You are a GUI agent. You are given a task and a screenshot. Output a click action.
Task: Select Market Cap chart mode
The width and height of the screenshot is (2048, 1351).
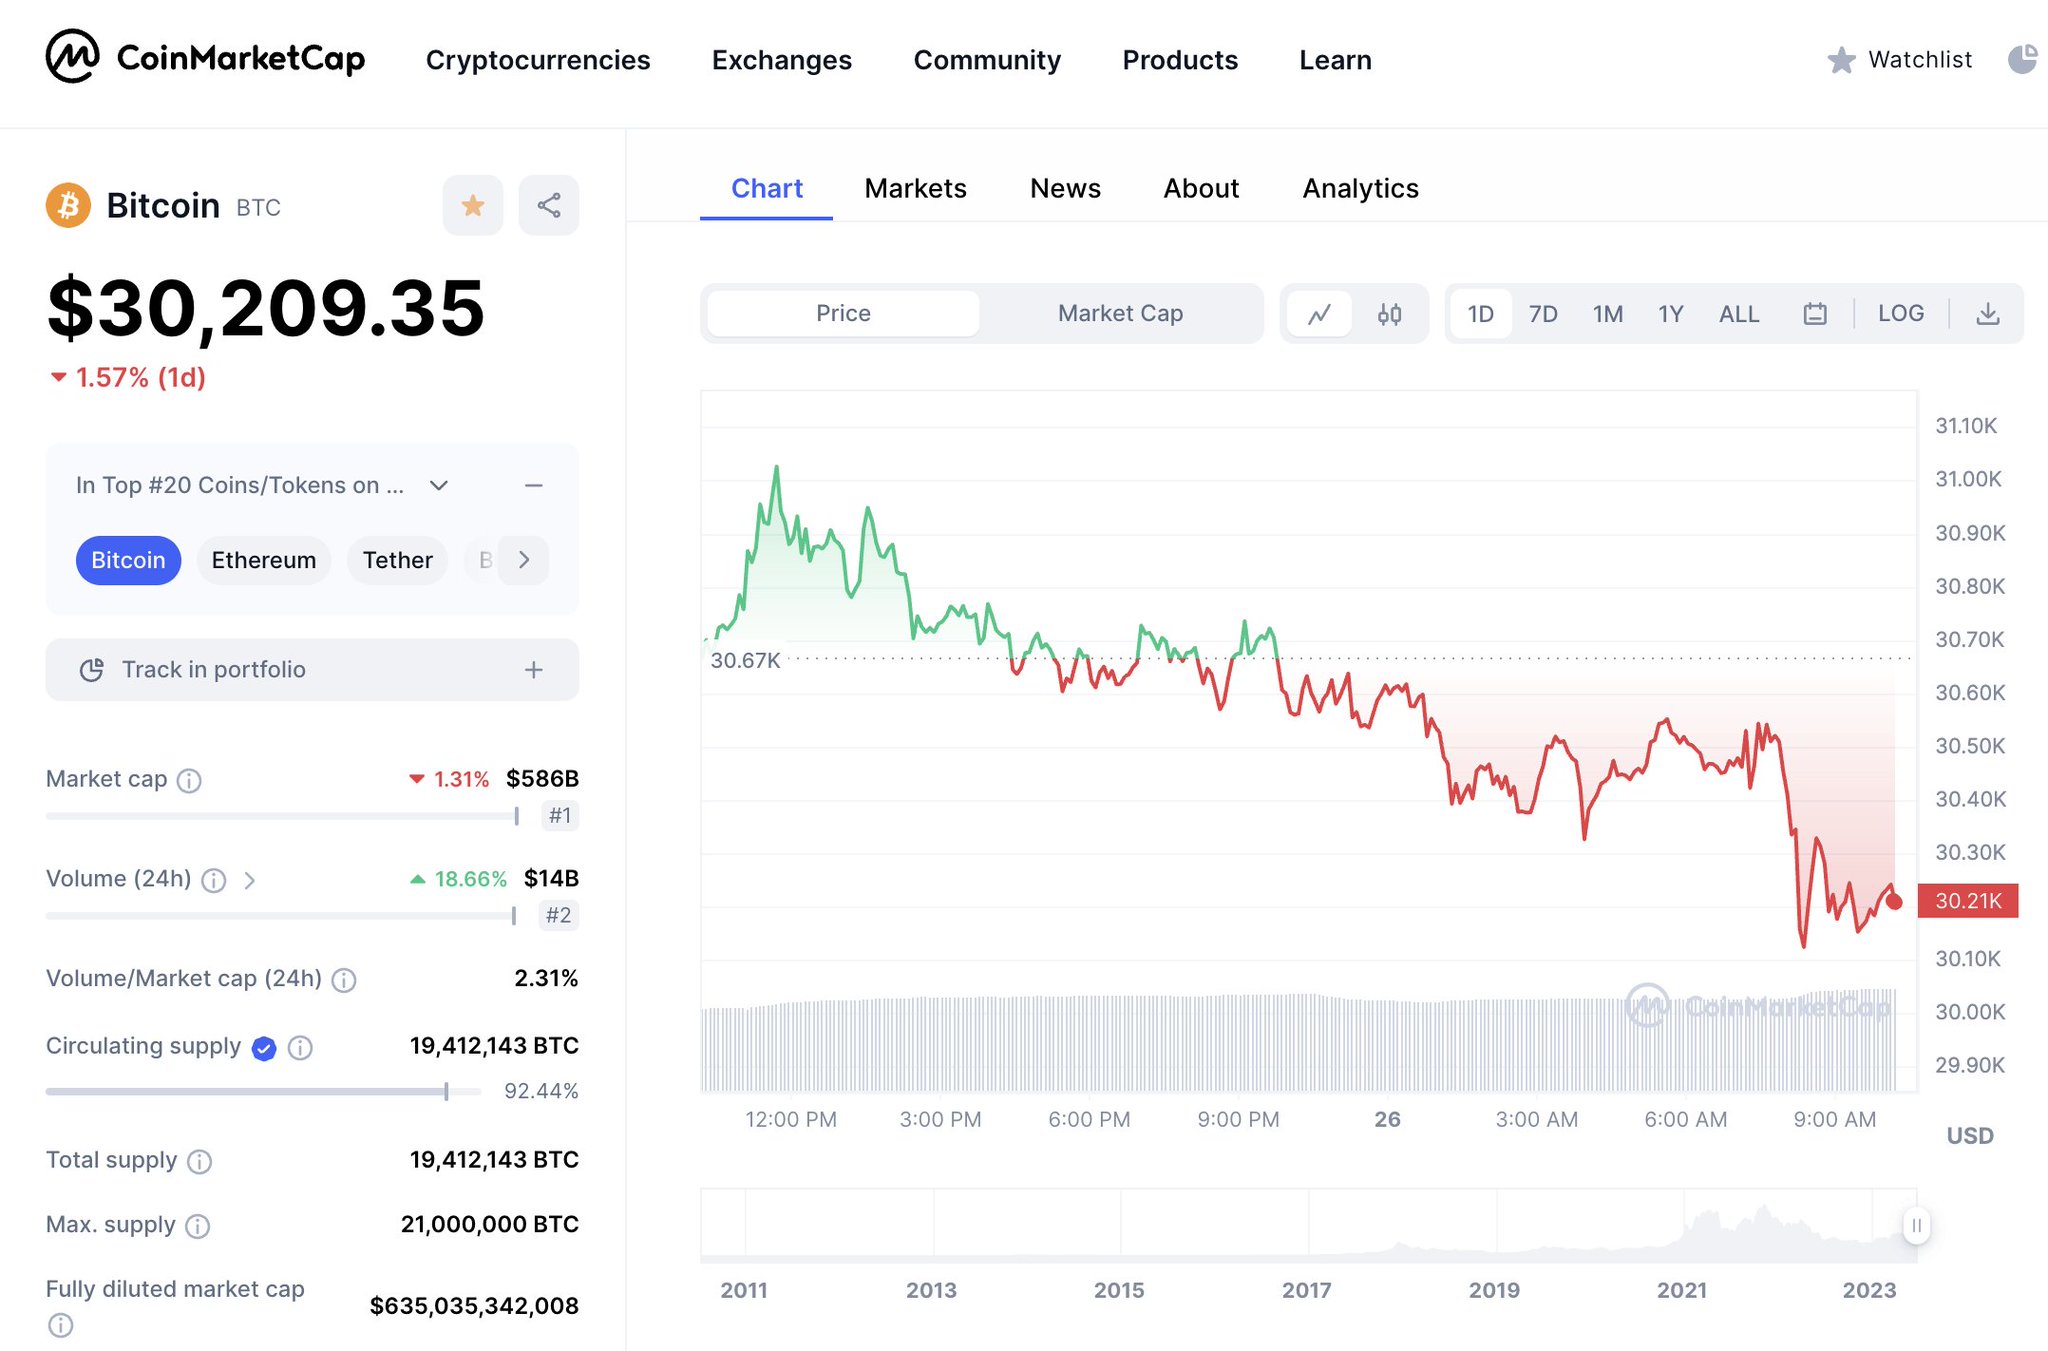point(1120,314)
